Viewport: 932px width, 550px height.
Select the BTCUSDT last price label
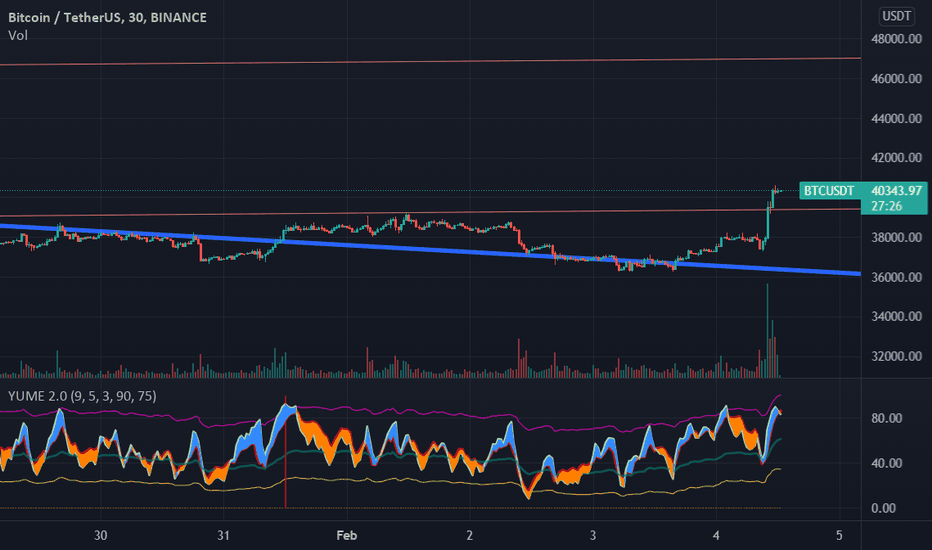click(829, 191)
